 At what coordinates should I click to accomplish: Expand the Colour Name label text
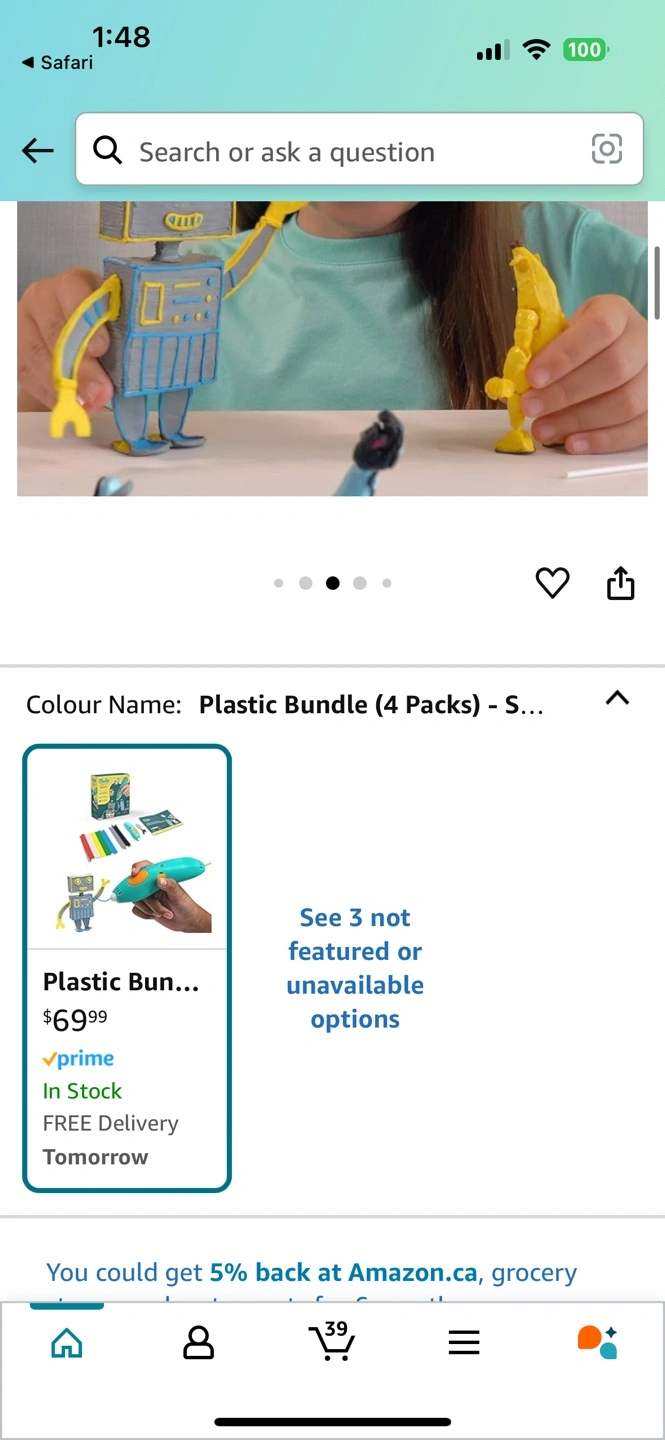pos(104,705)
